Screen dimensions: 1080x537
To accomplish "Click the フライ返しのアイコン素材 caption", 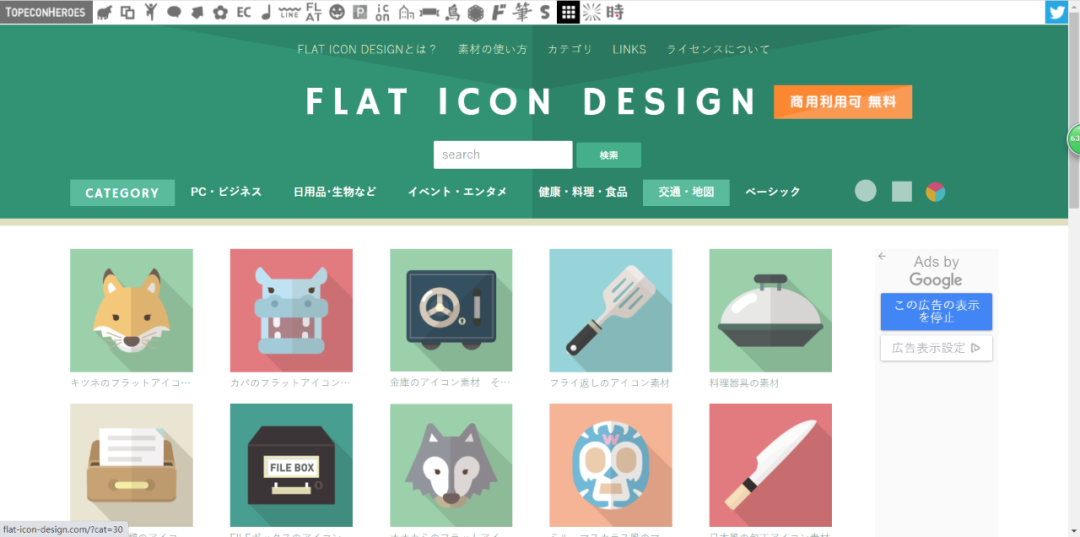I will 610,383.
